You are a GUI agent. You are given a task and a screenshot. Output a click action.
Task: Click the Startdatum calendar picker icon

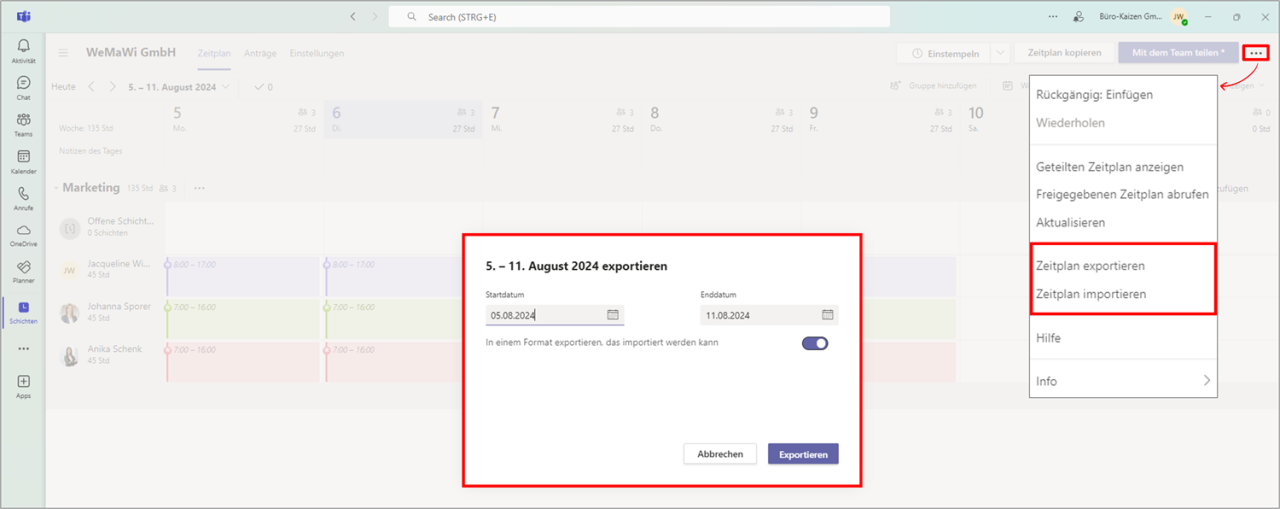613,315
